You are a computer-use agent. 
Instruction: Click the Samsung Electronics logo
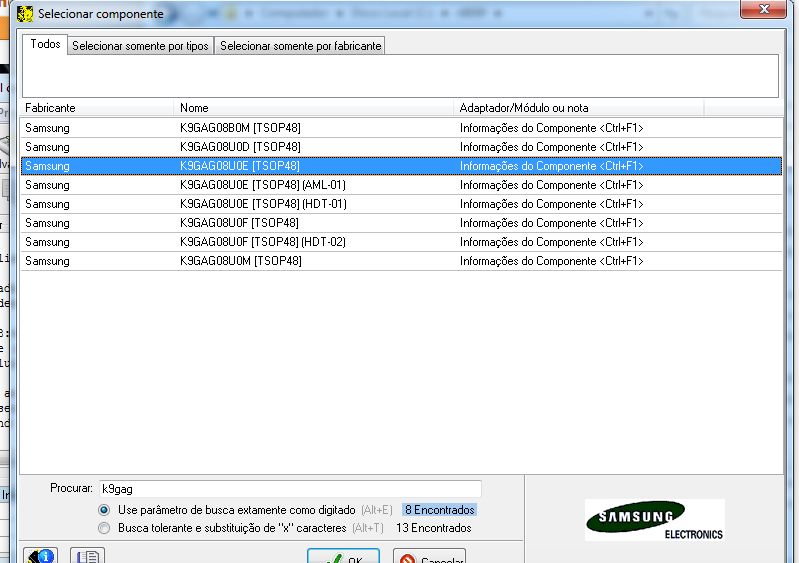pyautogui.click(x=654, y=520)
